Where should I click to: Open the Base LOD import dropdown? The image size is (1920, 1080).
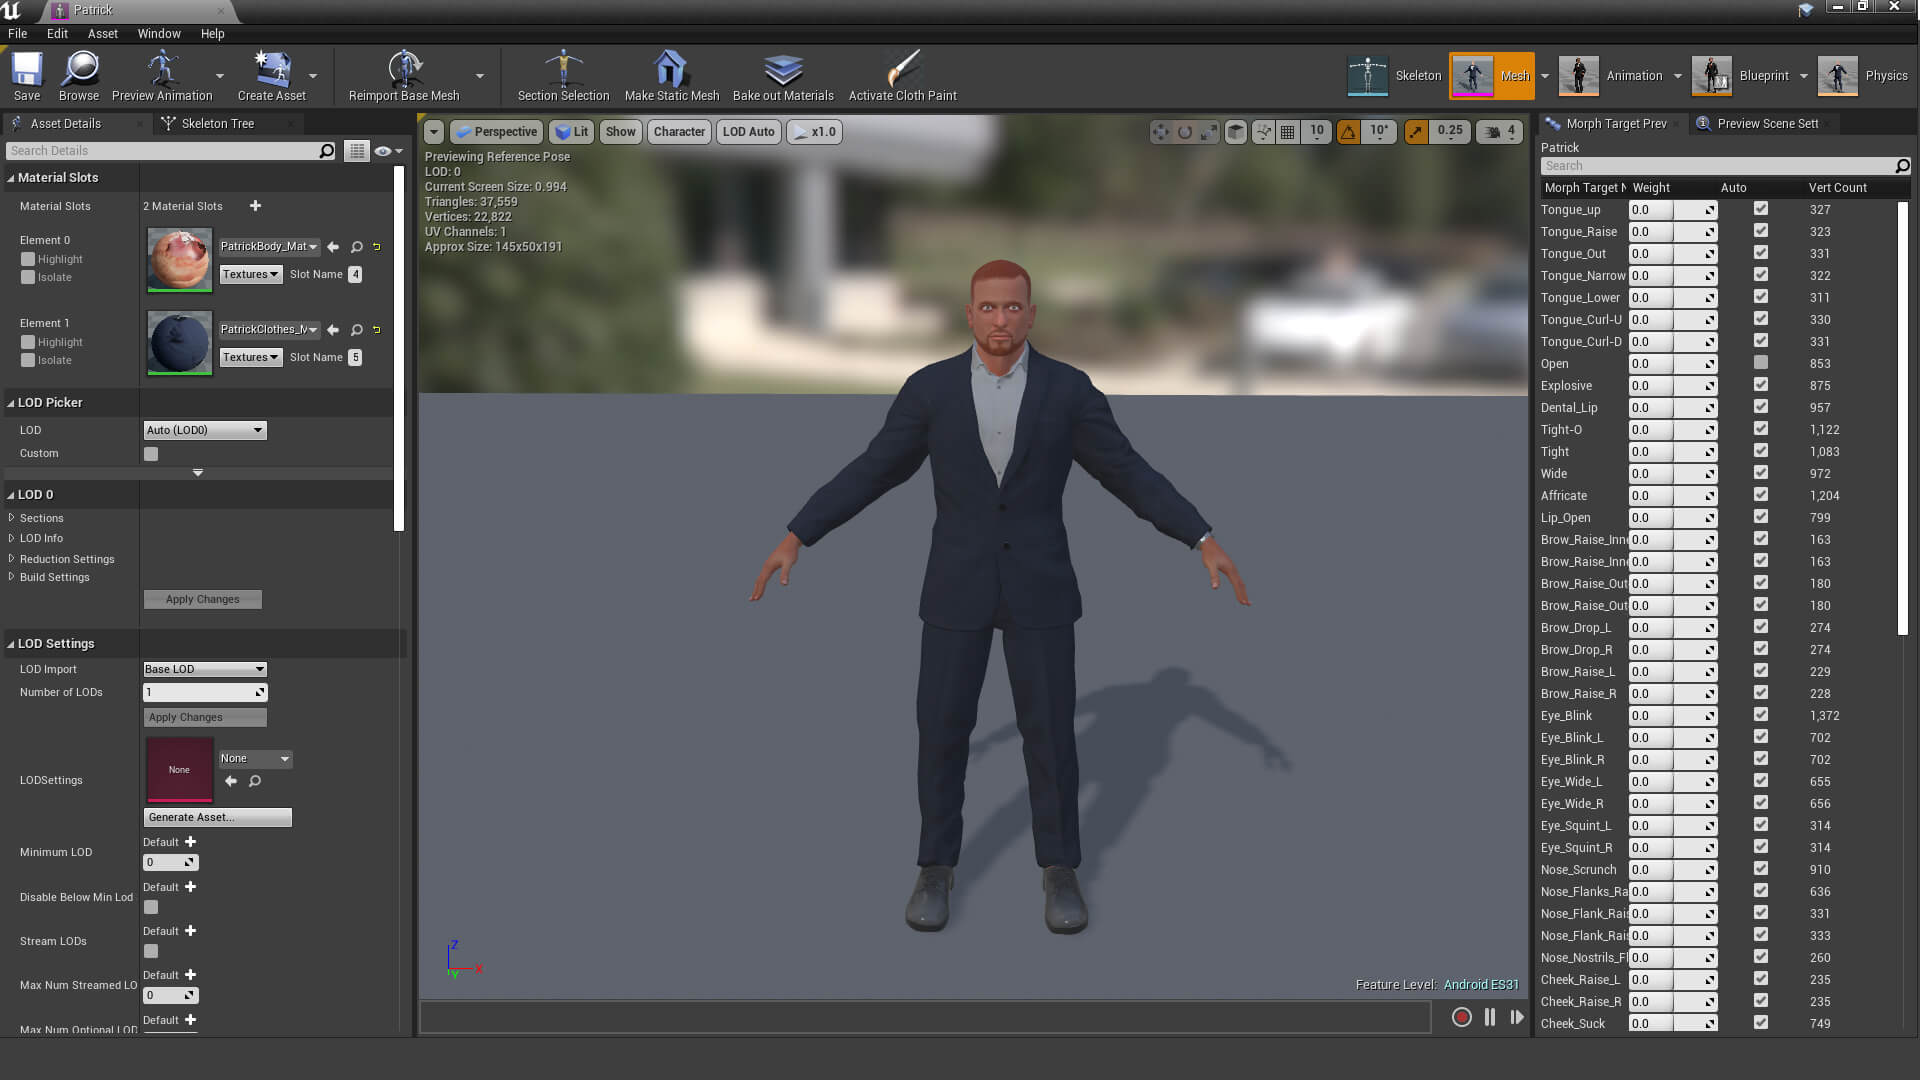coord(205,669)
